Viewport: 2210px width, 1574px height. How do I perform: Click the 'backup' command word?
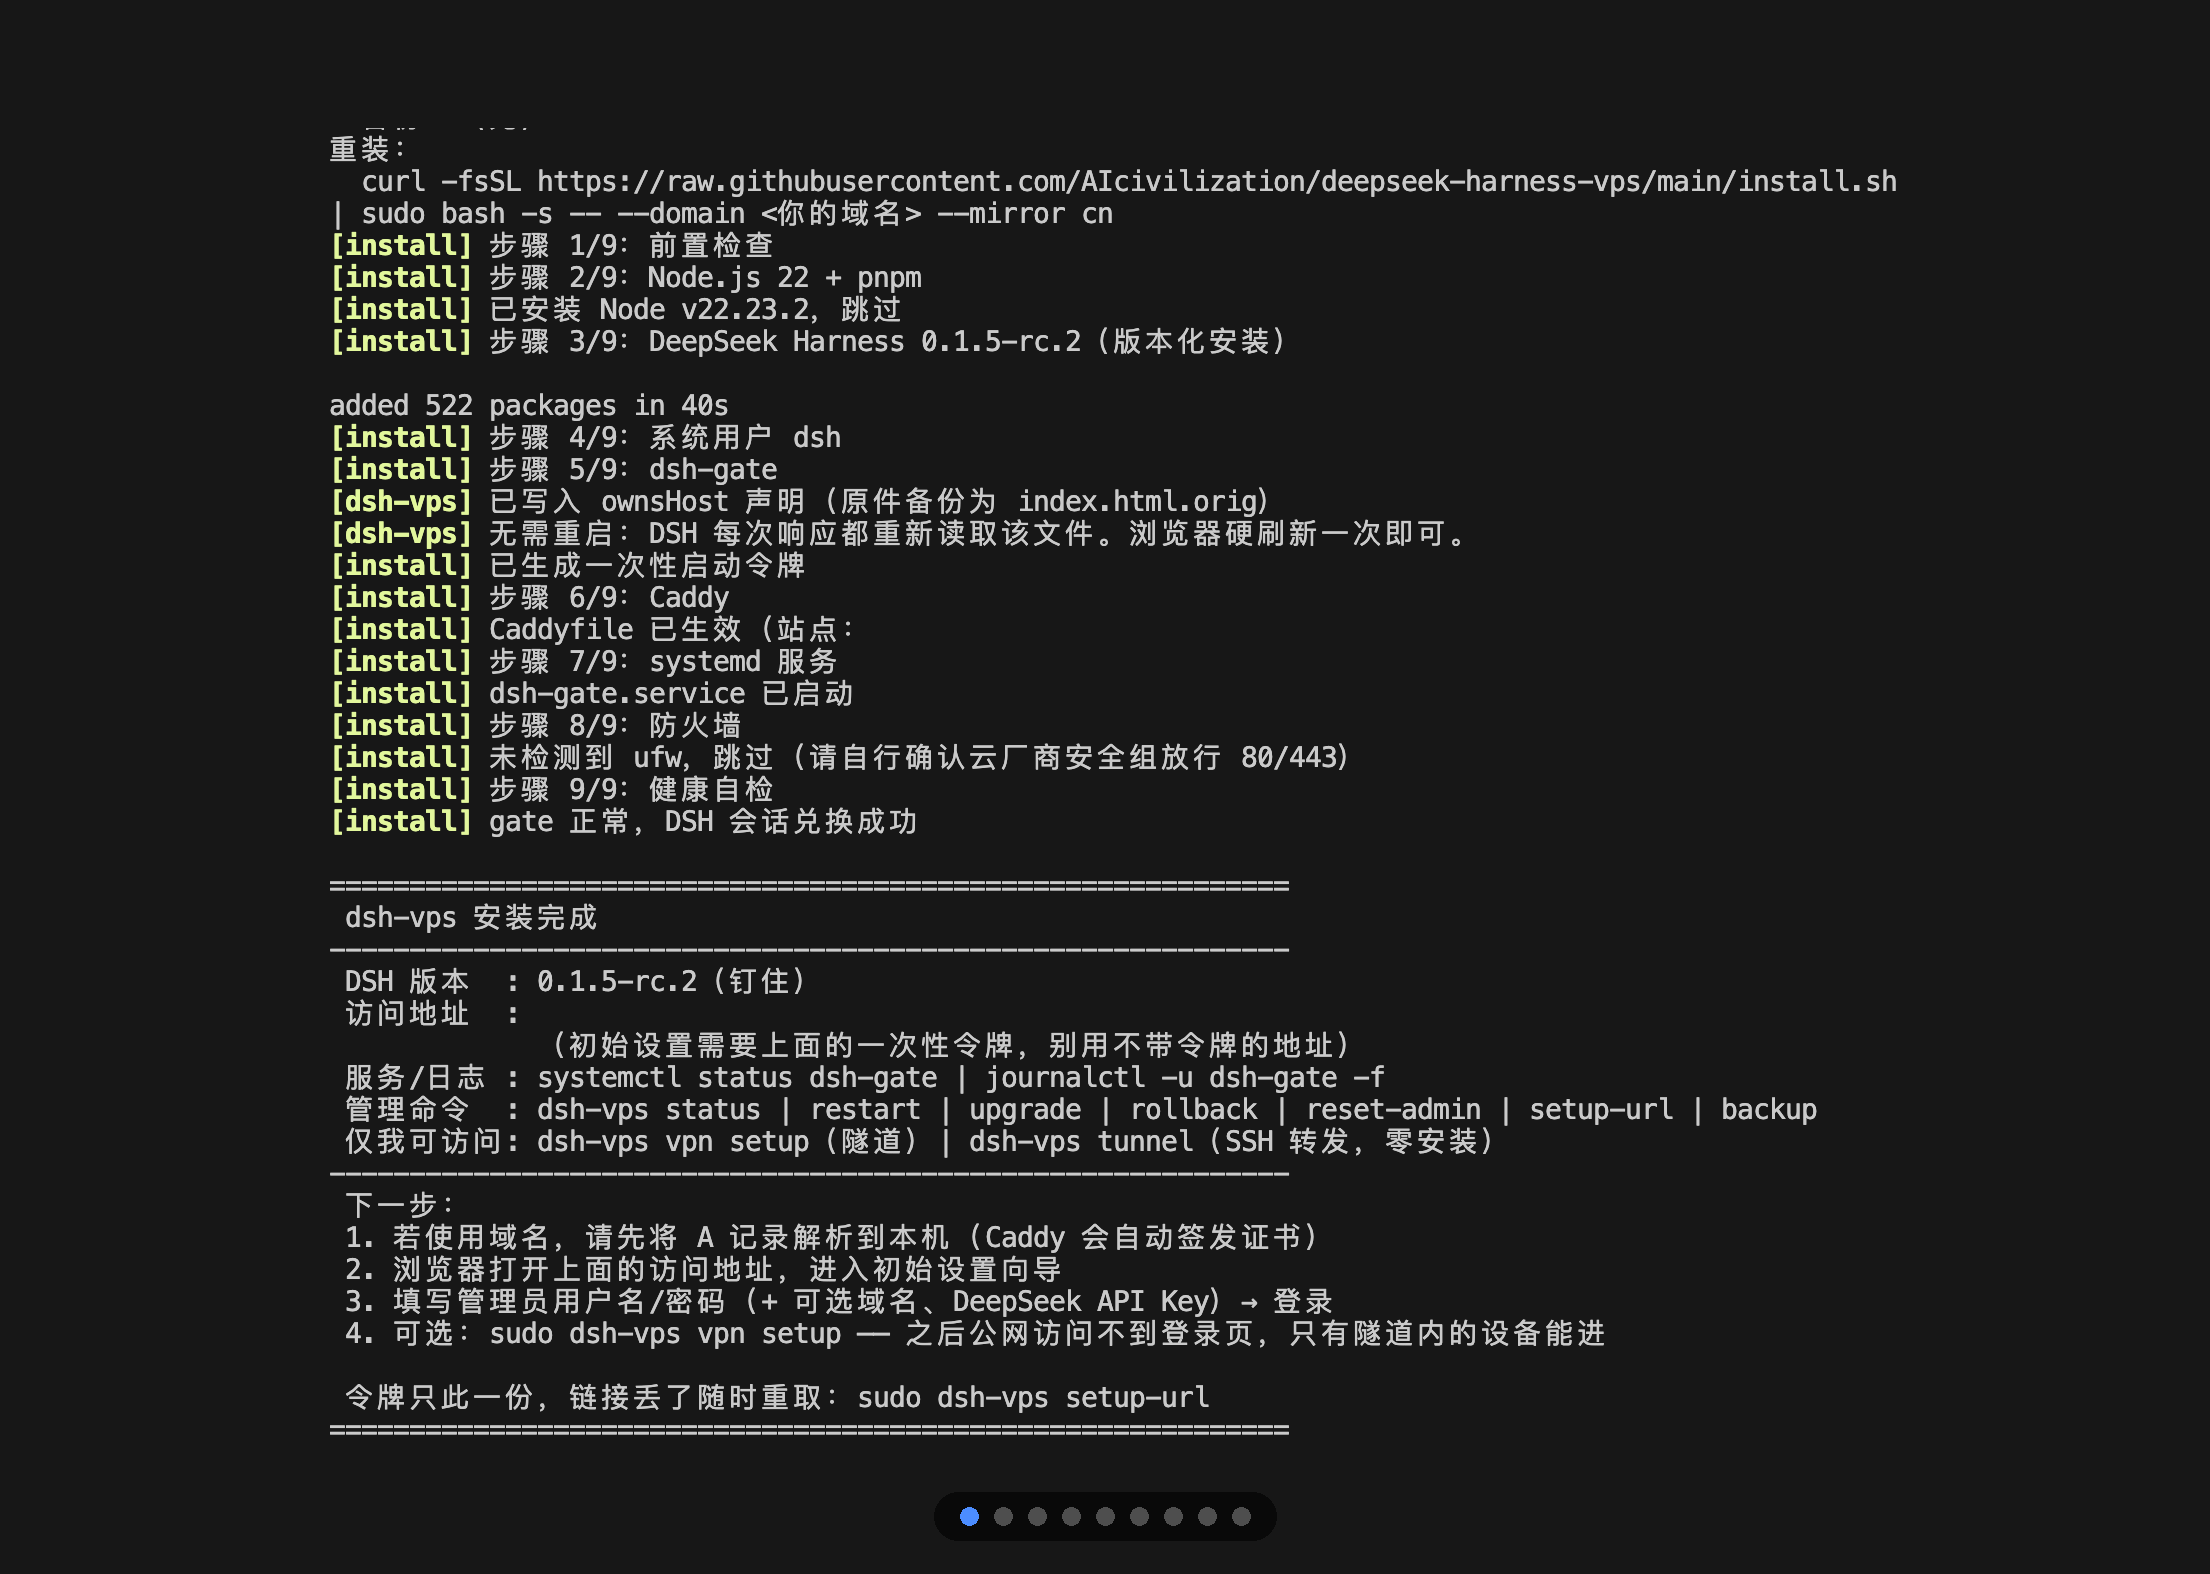1769,1109
